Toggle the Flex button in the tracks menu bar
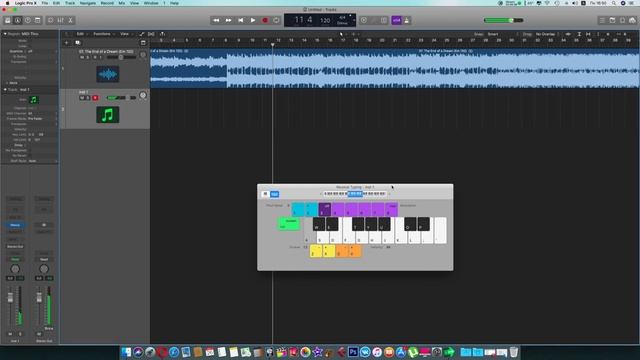Screen dimensions: 640x360 pos(151,34)
